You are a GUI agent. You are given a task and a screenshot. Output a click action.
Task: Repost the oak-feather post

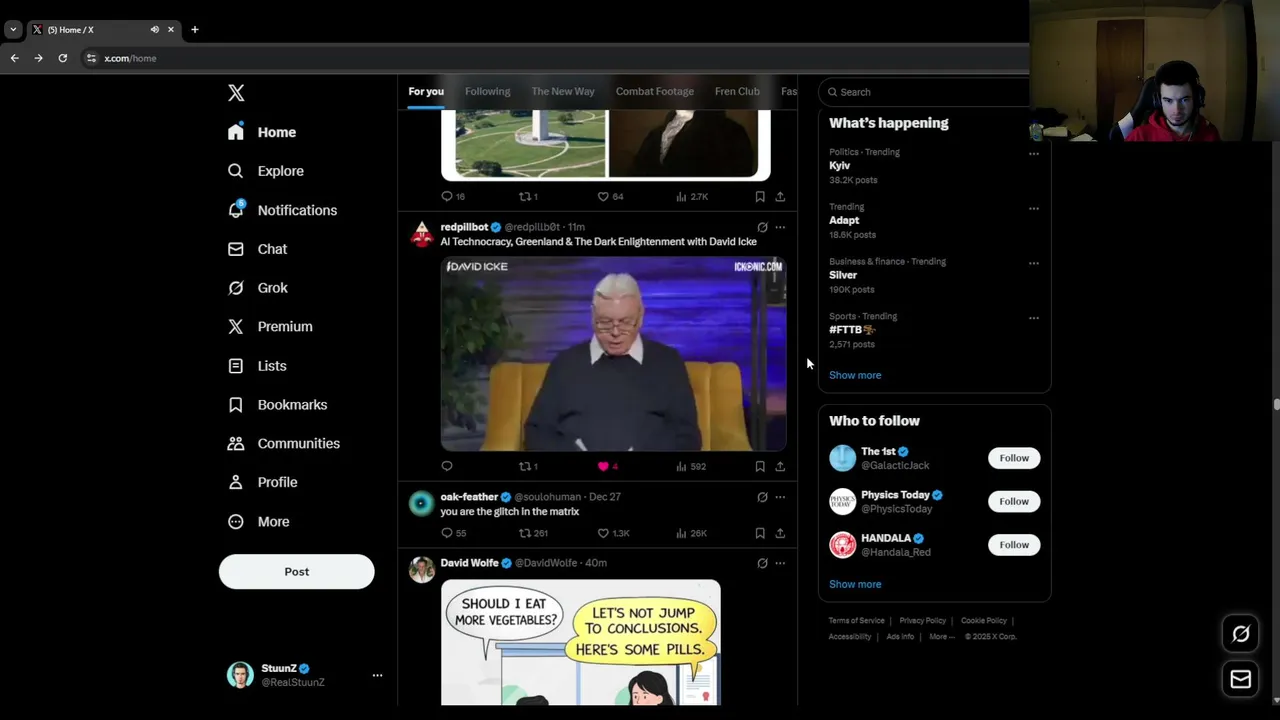532,533
